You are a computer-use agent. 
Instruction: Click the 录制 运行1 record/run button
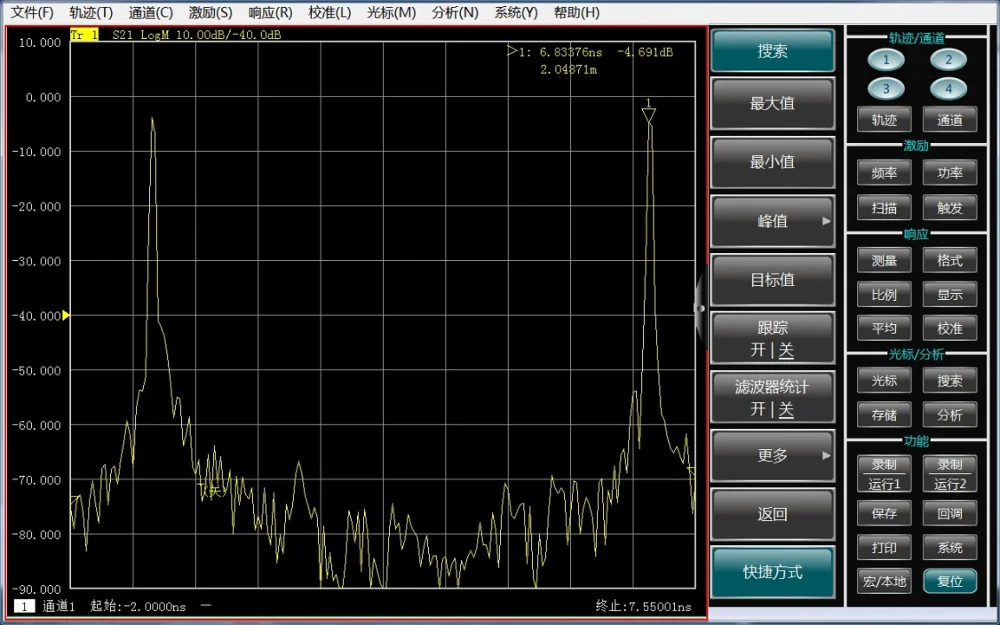pos(884,475)
